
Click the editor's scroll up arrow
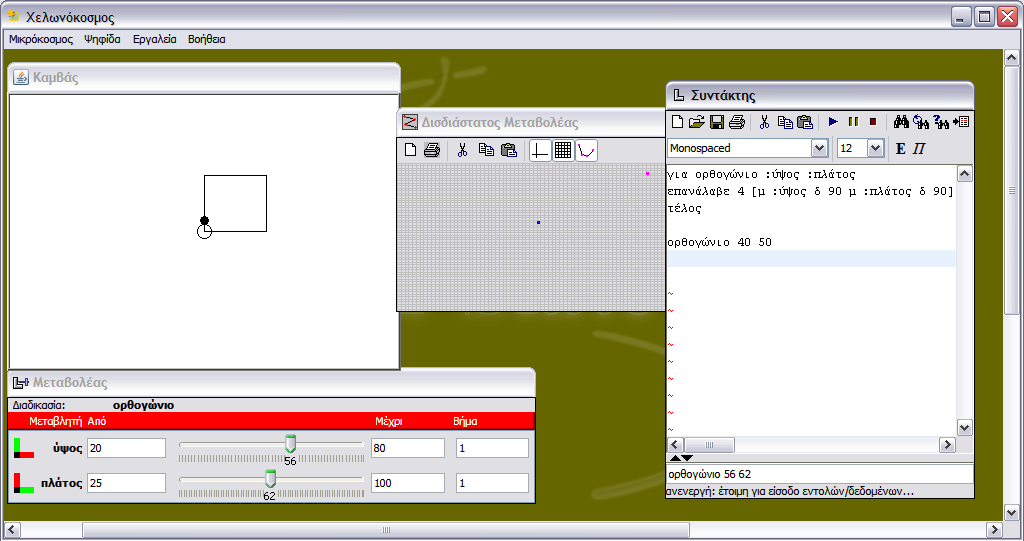coord(965,174)
